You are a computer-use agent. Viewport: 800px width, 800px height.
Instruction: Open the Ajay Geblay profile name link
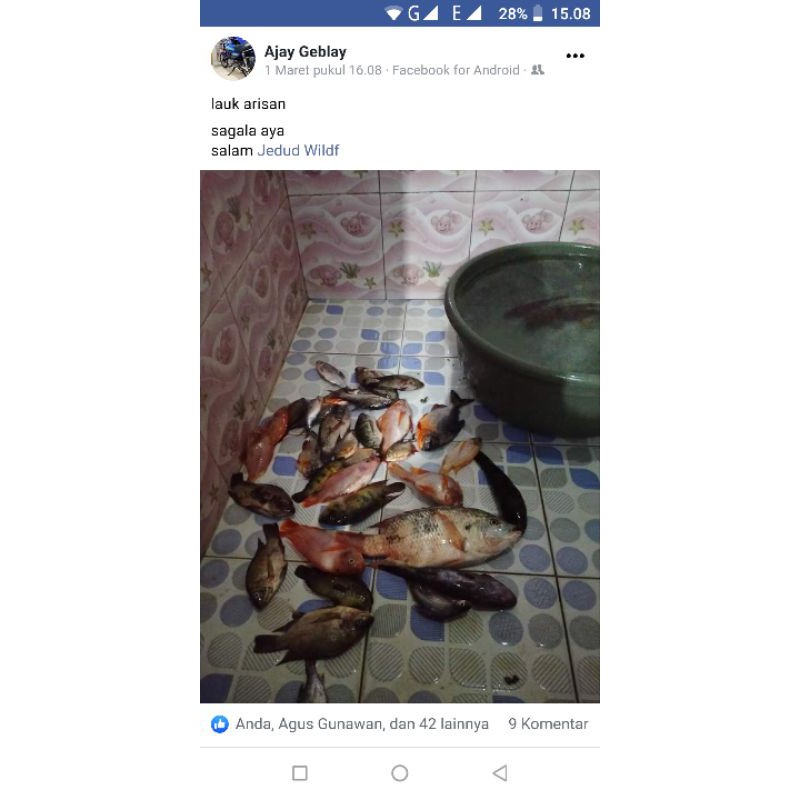(305, 52)
